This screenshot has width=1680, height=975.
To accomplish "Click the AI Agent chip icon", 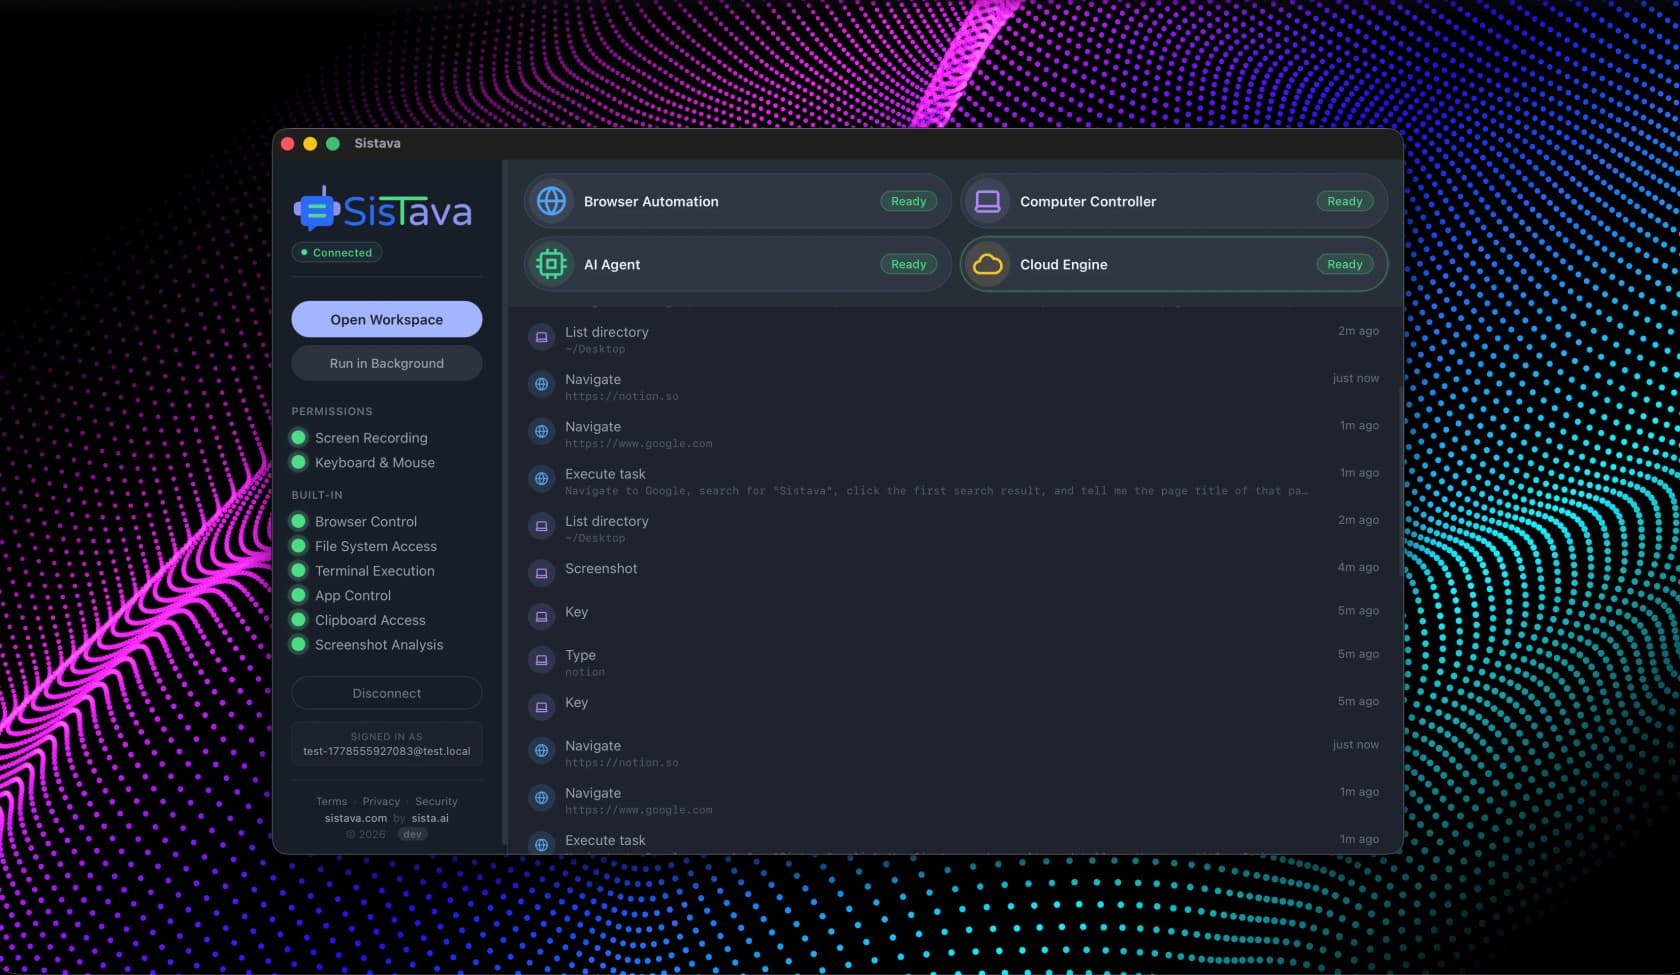I will 551,264.
